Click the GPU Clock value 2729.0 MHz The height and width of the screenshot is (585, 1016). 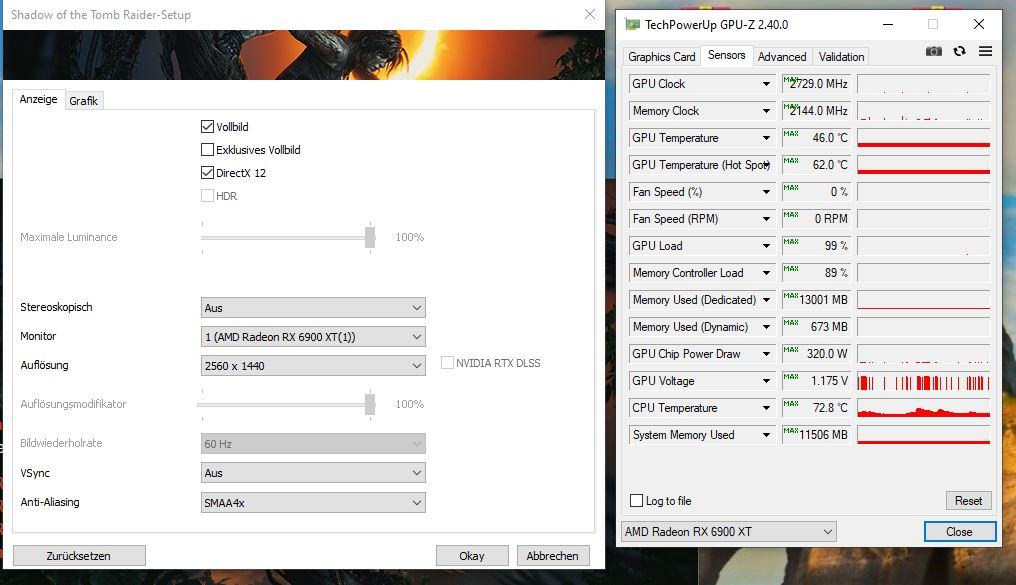click(x=818, y=84)
